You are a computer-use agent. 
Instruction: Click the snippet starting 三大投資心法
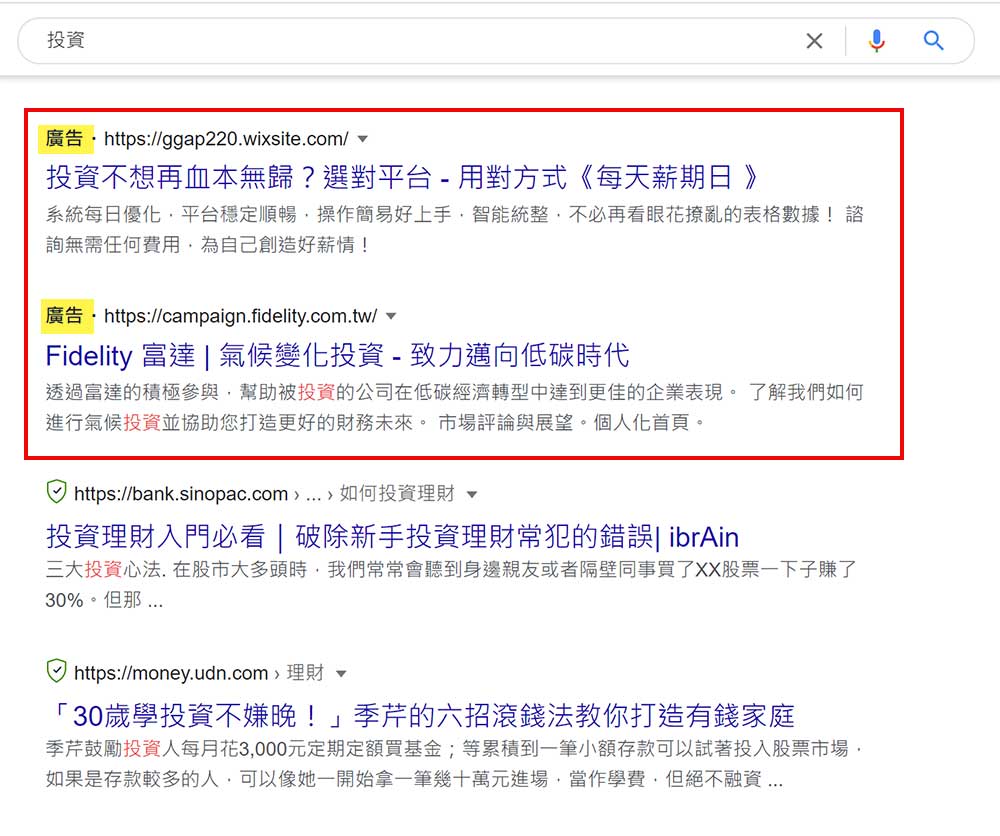pyautogui.click(x=452, y=584)
